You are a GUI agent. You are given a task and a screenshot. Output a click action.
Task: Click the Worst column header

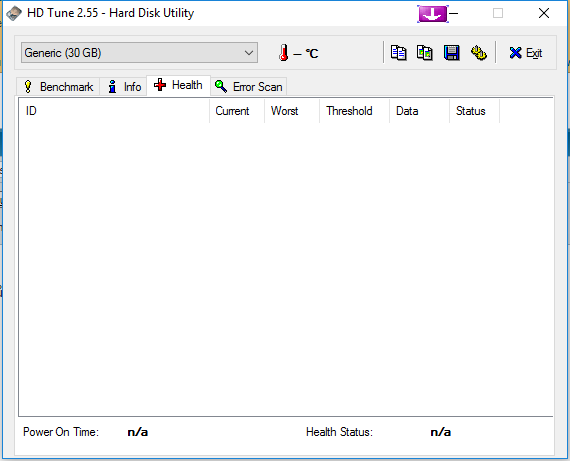pos(292,111)
